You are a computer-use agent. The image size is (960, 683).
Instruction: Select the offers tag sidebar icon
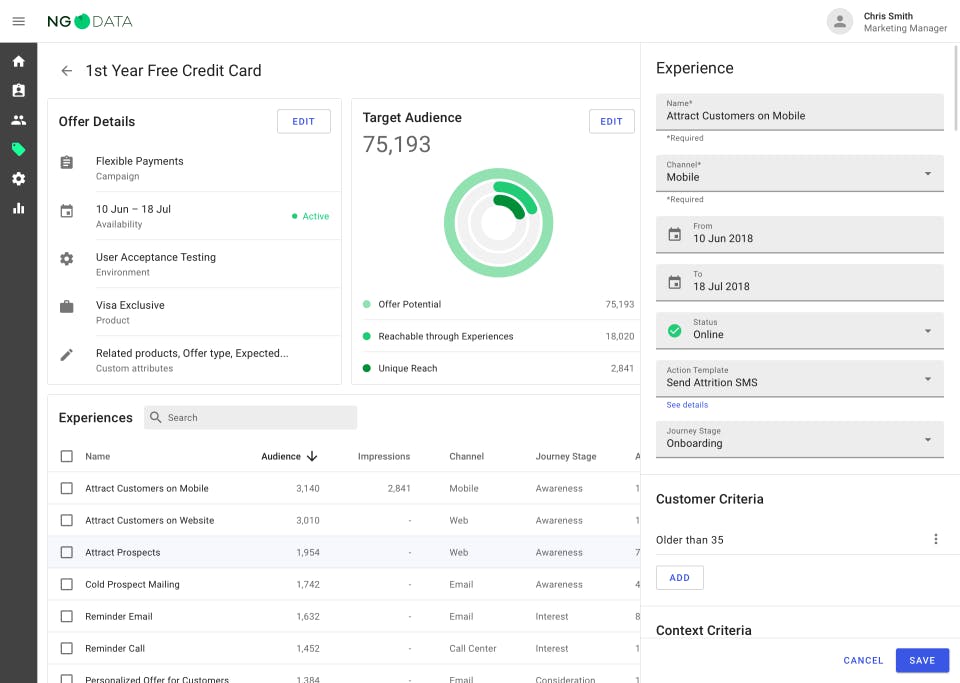pyautogui.click(x=18, y=149)
